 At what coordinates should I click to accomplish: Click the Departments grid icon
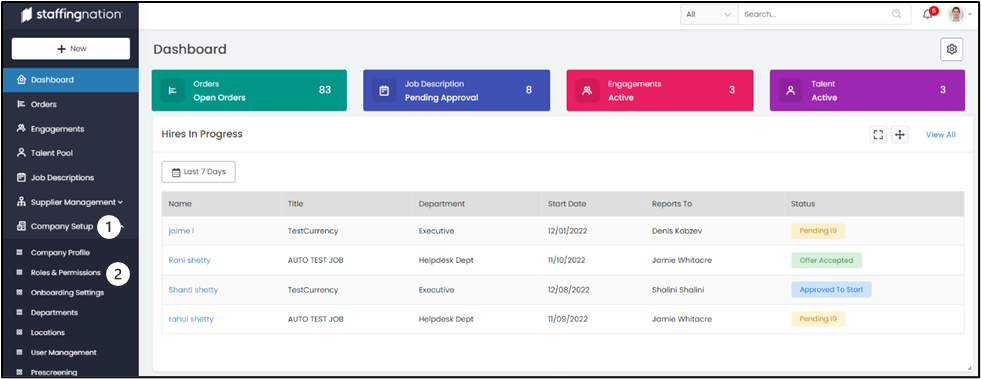(19, 313)
